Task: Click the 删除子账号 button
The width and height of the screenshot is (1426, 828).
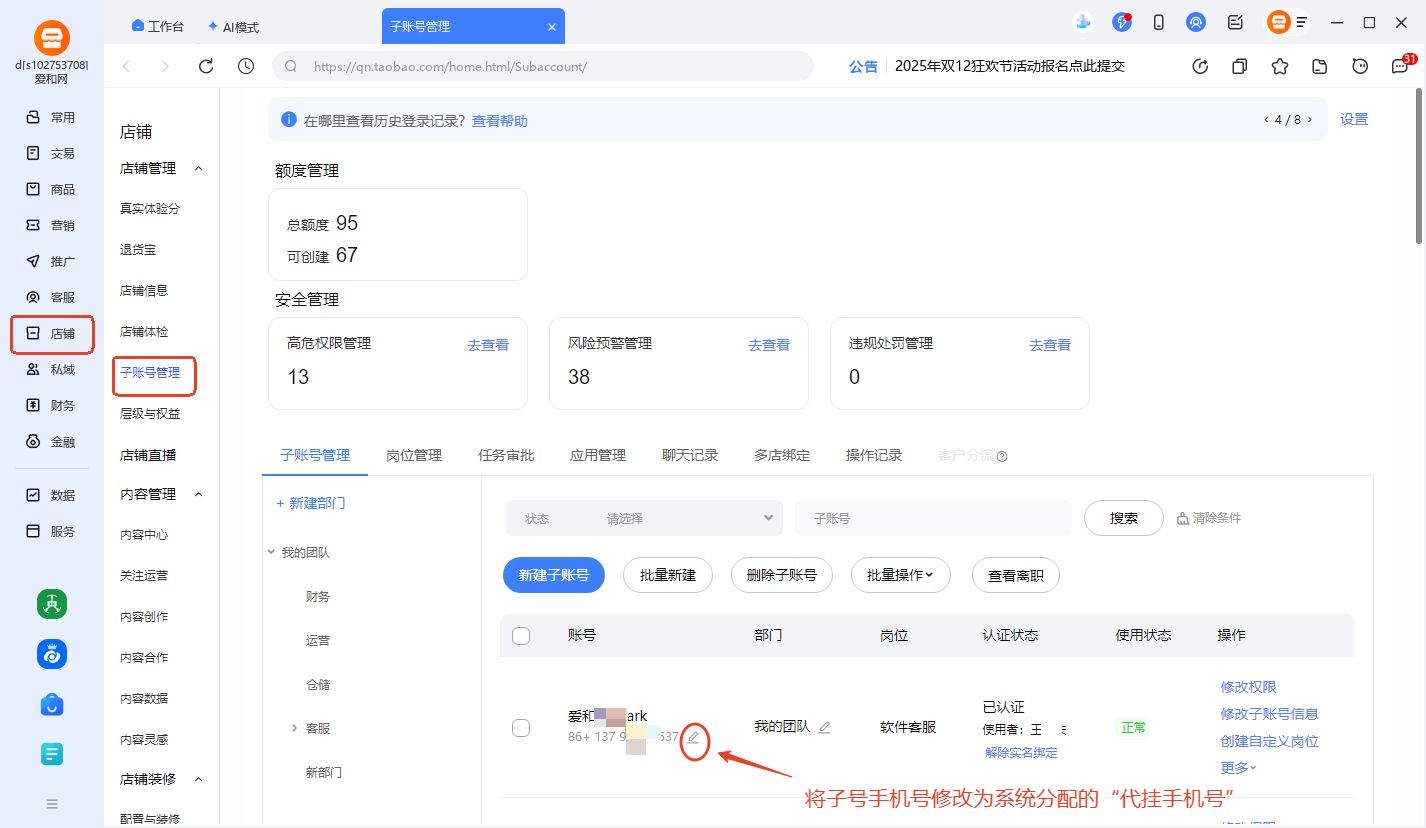Action: [x=782, y=575]
